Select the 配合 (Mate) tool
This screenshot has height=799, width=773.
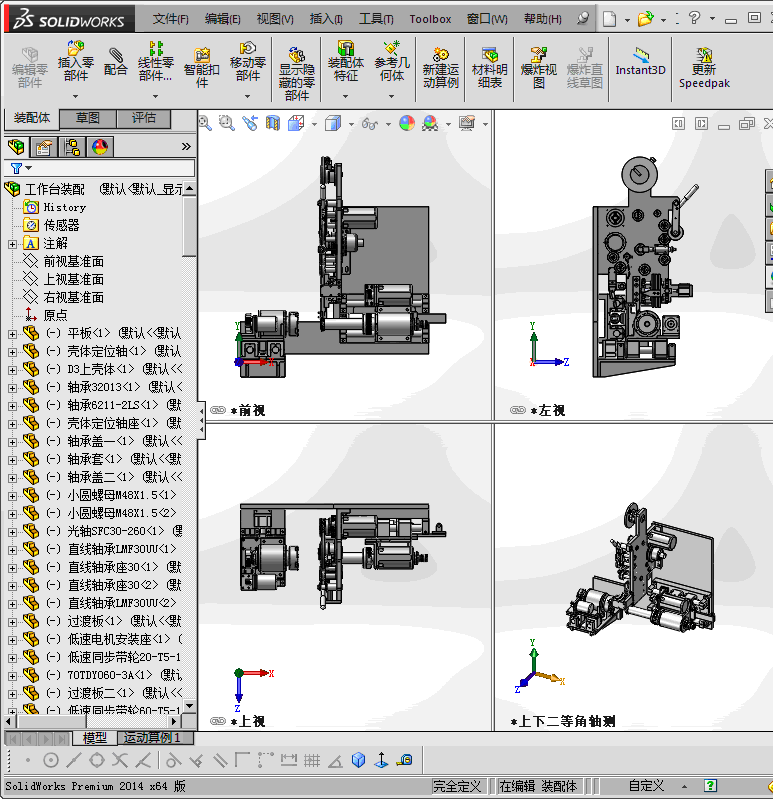[x=116, y=60]
